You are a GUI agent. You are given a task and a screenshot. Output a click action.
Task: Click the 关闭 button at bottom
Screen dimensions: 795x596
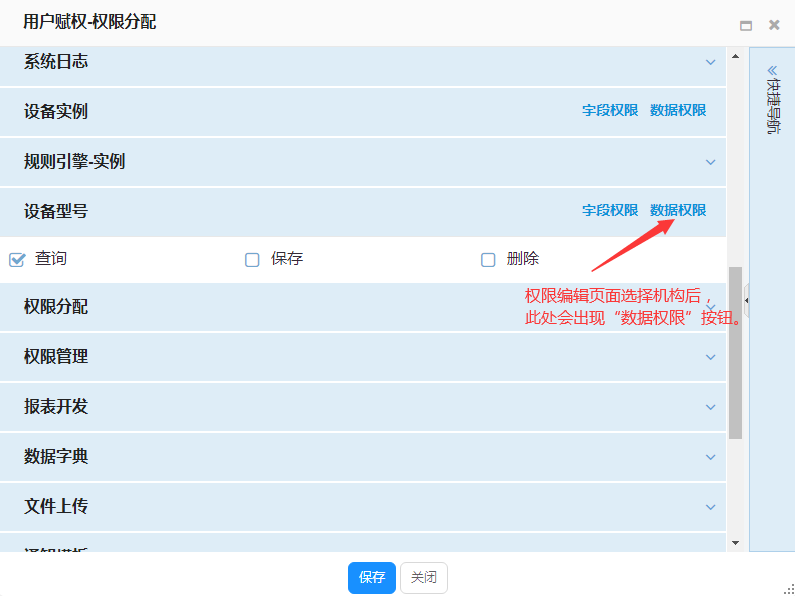coord(424,578)
